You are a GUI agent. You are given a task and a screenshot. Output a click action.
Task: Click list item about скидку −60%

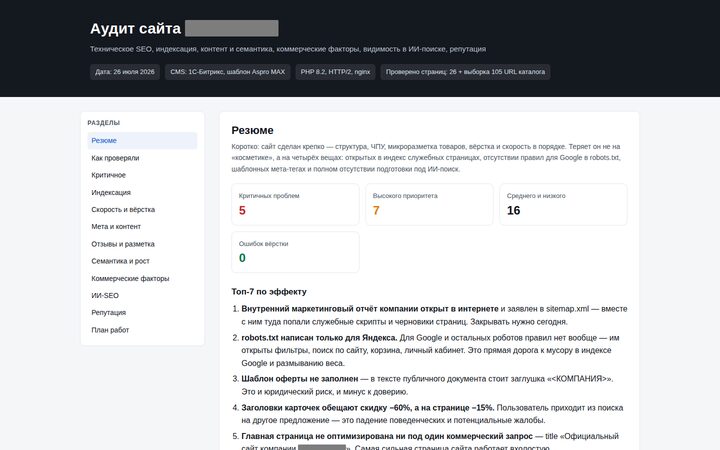[x=434, y=414]
